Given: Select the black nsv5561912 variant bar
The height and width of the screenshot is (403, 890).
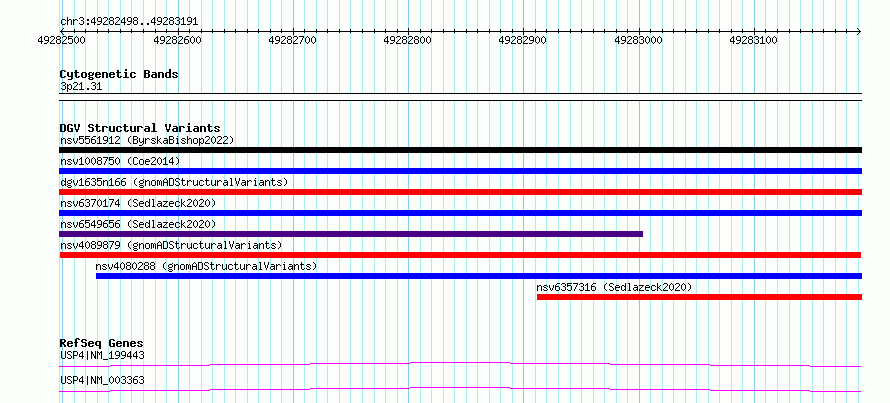Looking at the screenshot, I should [460, 150].
